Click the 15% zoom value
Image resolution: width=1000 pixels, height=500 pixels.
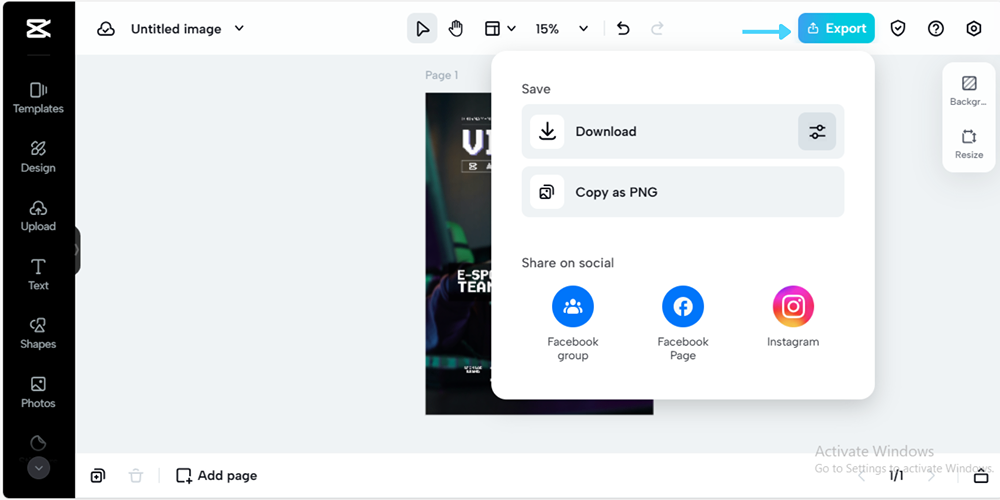click(x=547, y=29)
